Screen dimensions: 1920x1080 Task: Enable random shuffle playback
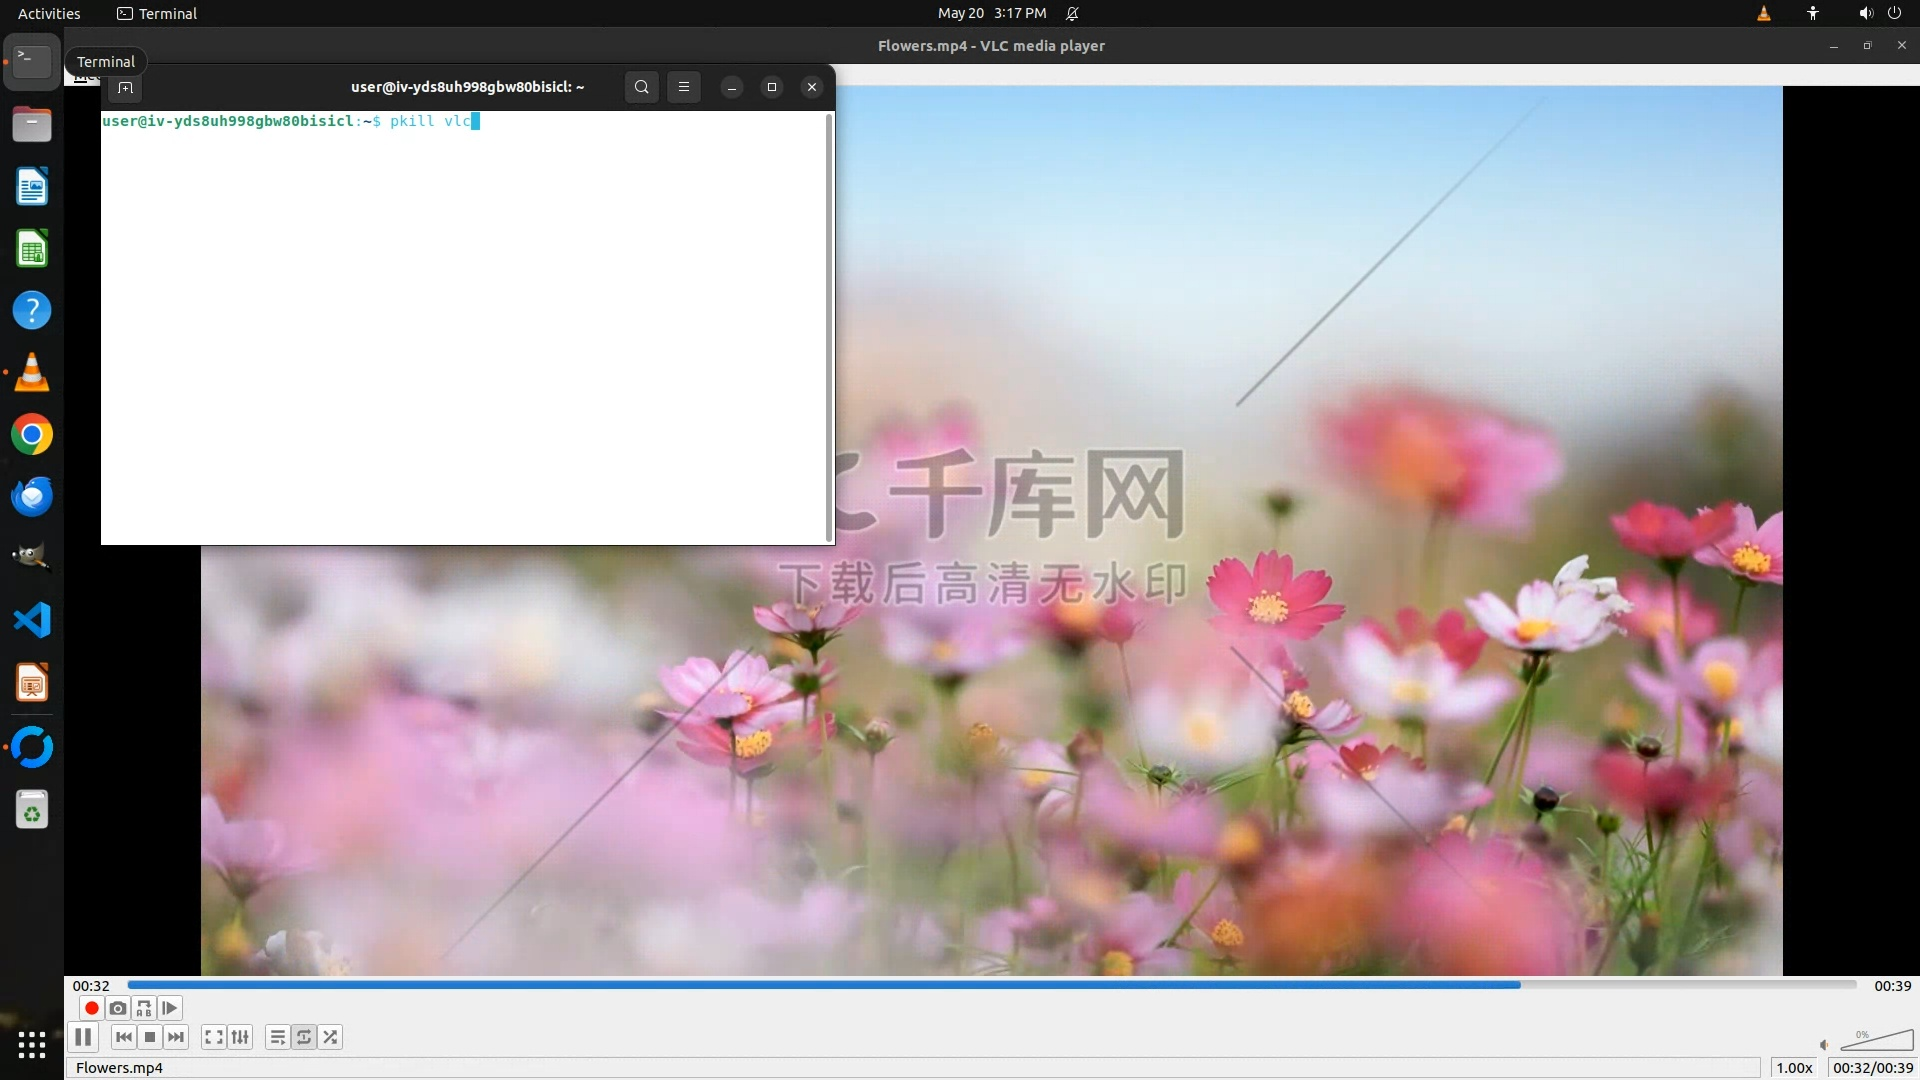point(330,1037)
